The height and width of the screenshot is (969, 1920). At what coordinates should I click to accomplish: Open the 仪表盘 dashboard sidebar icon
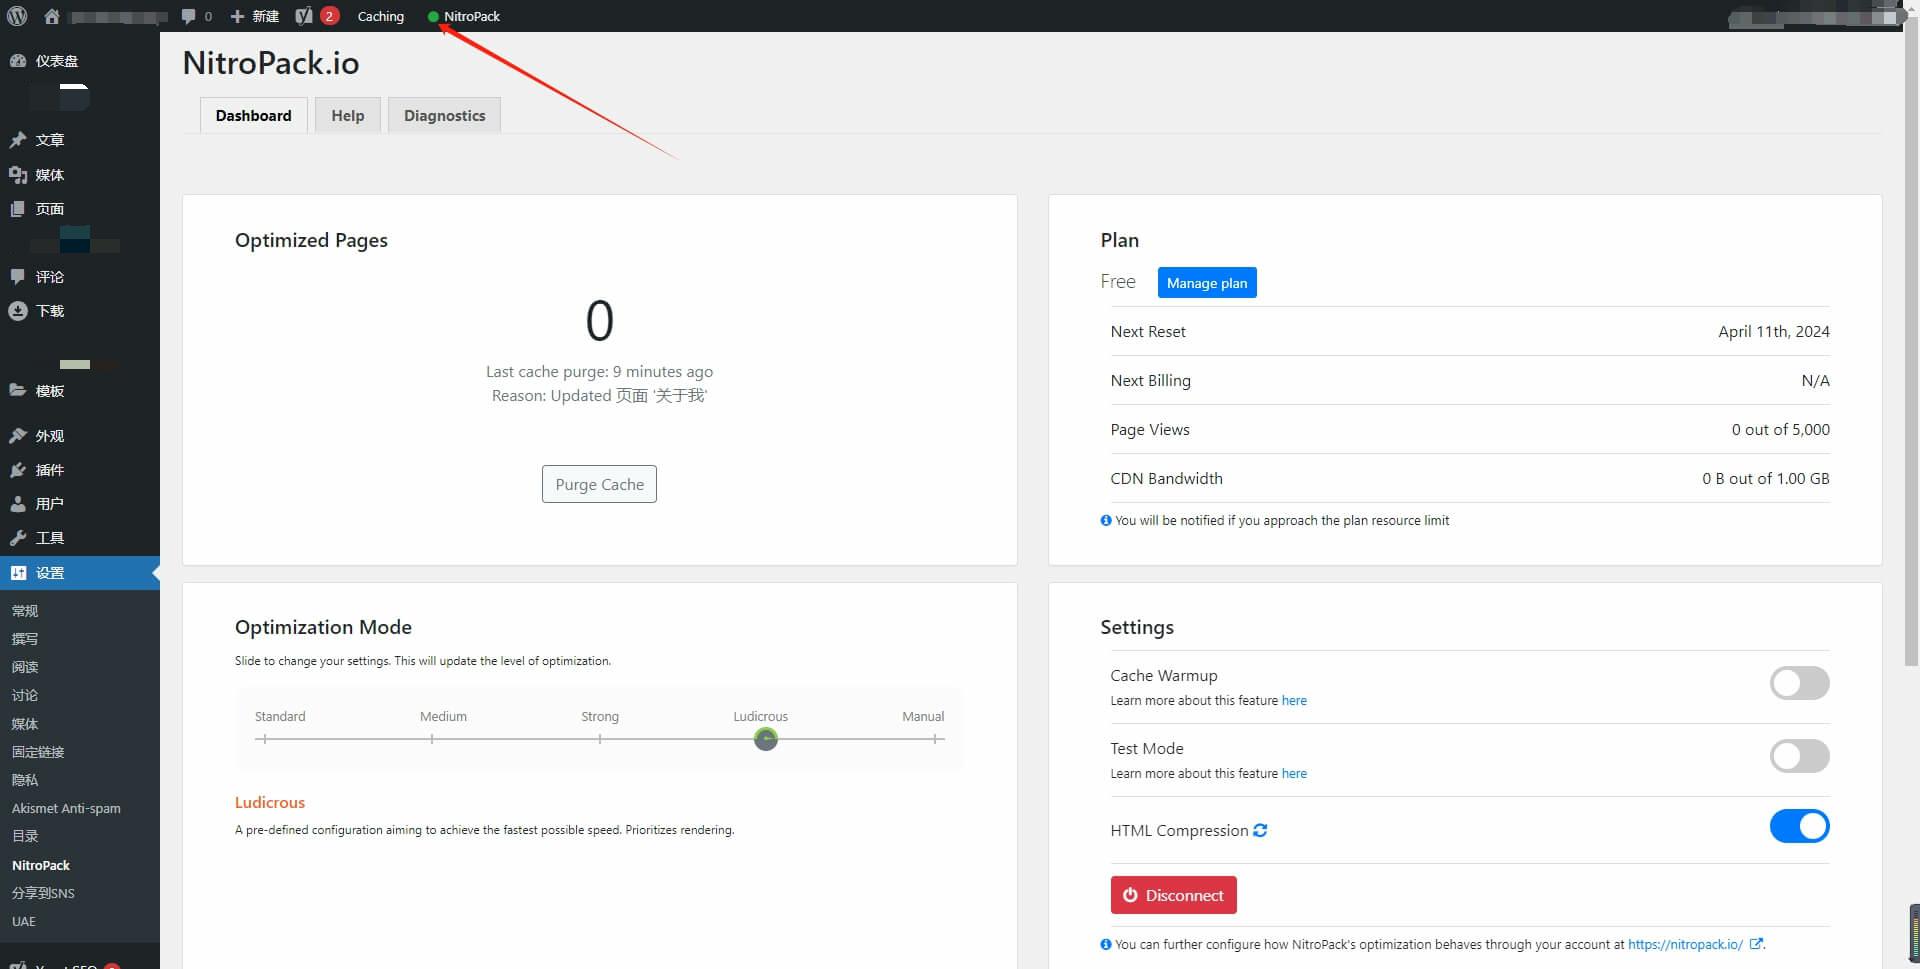pos(18,61)
